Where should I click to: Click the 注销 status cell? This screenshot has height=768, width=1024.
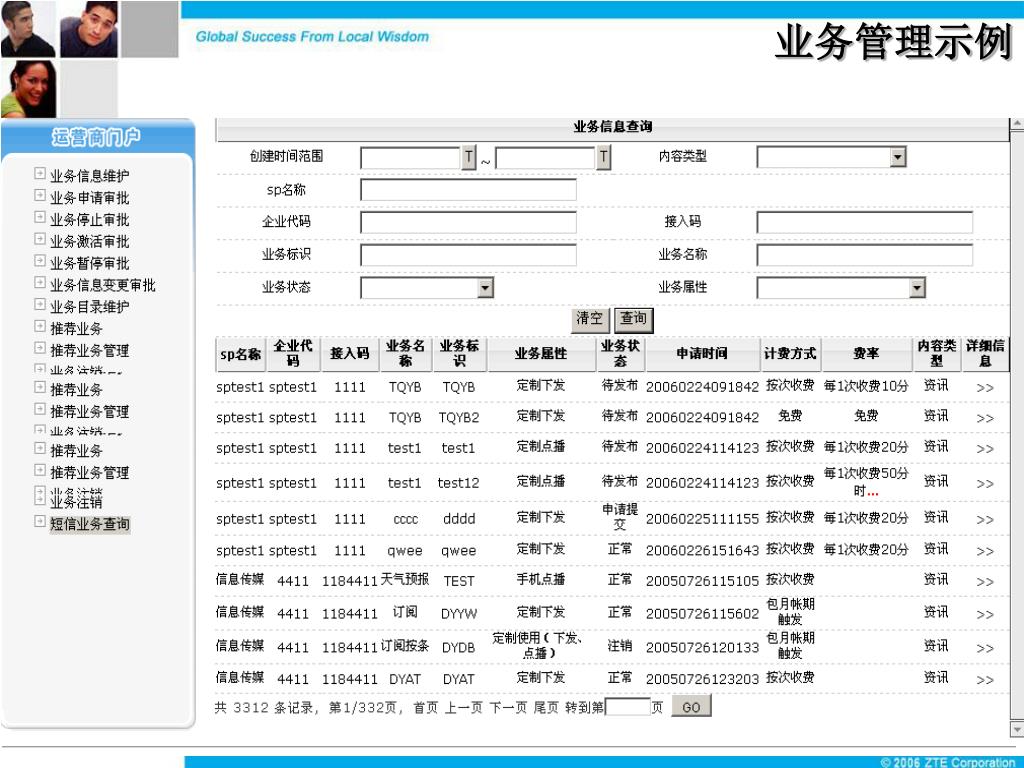620,647
